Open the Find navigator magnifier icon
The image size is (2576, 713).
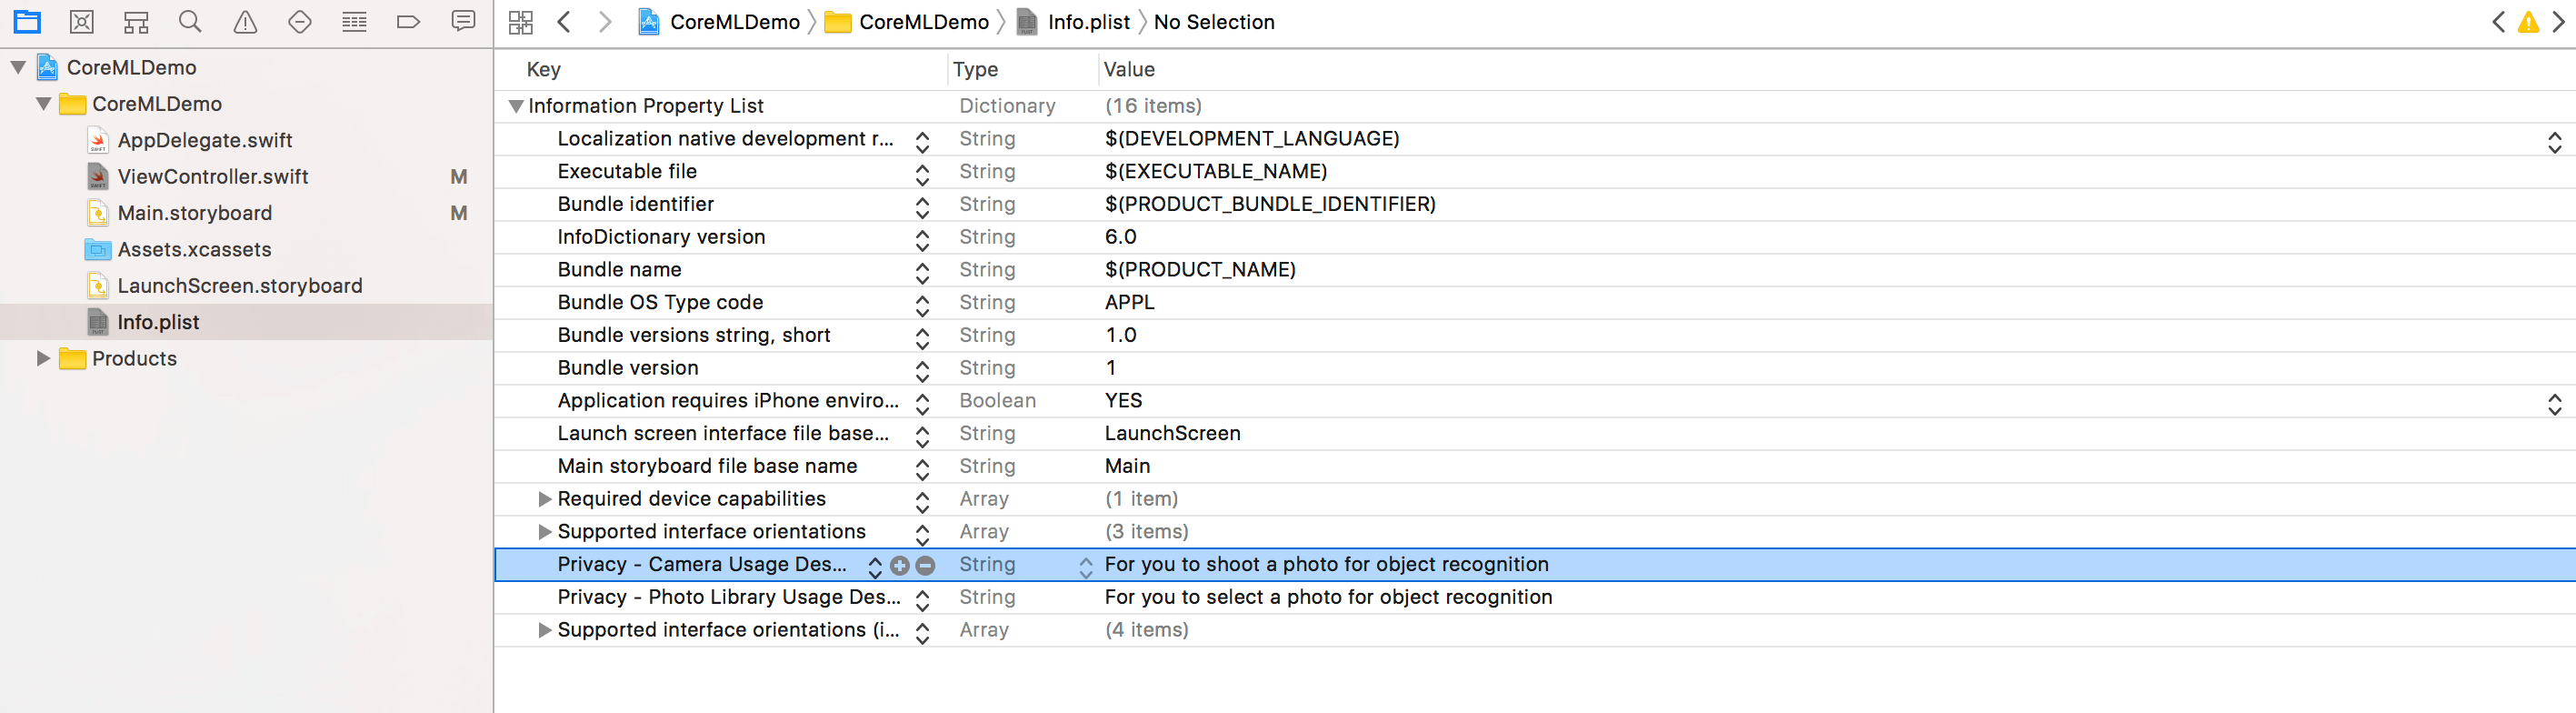190,22
